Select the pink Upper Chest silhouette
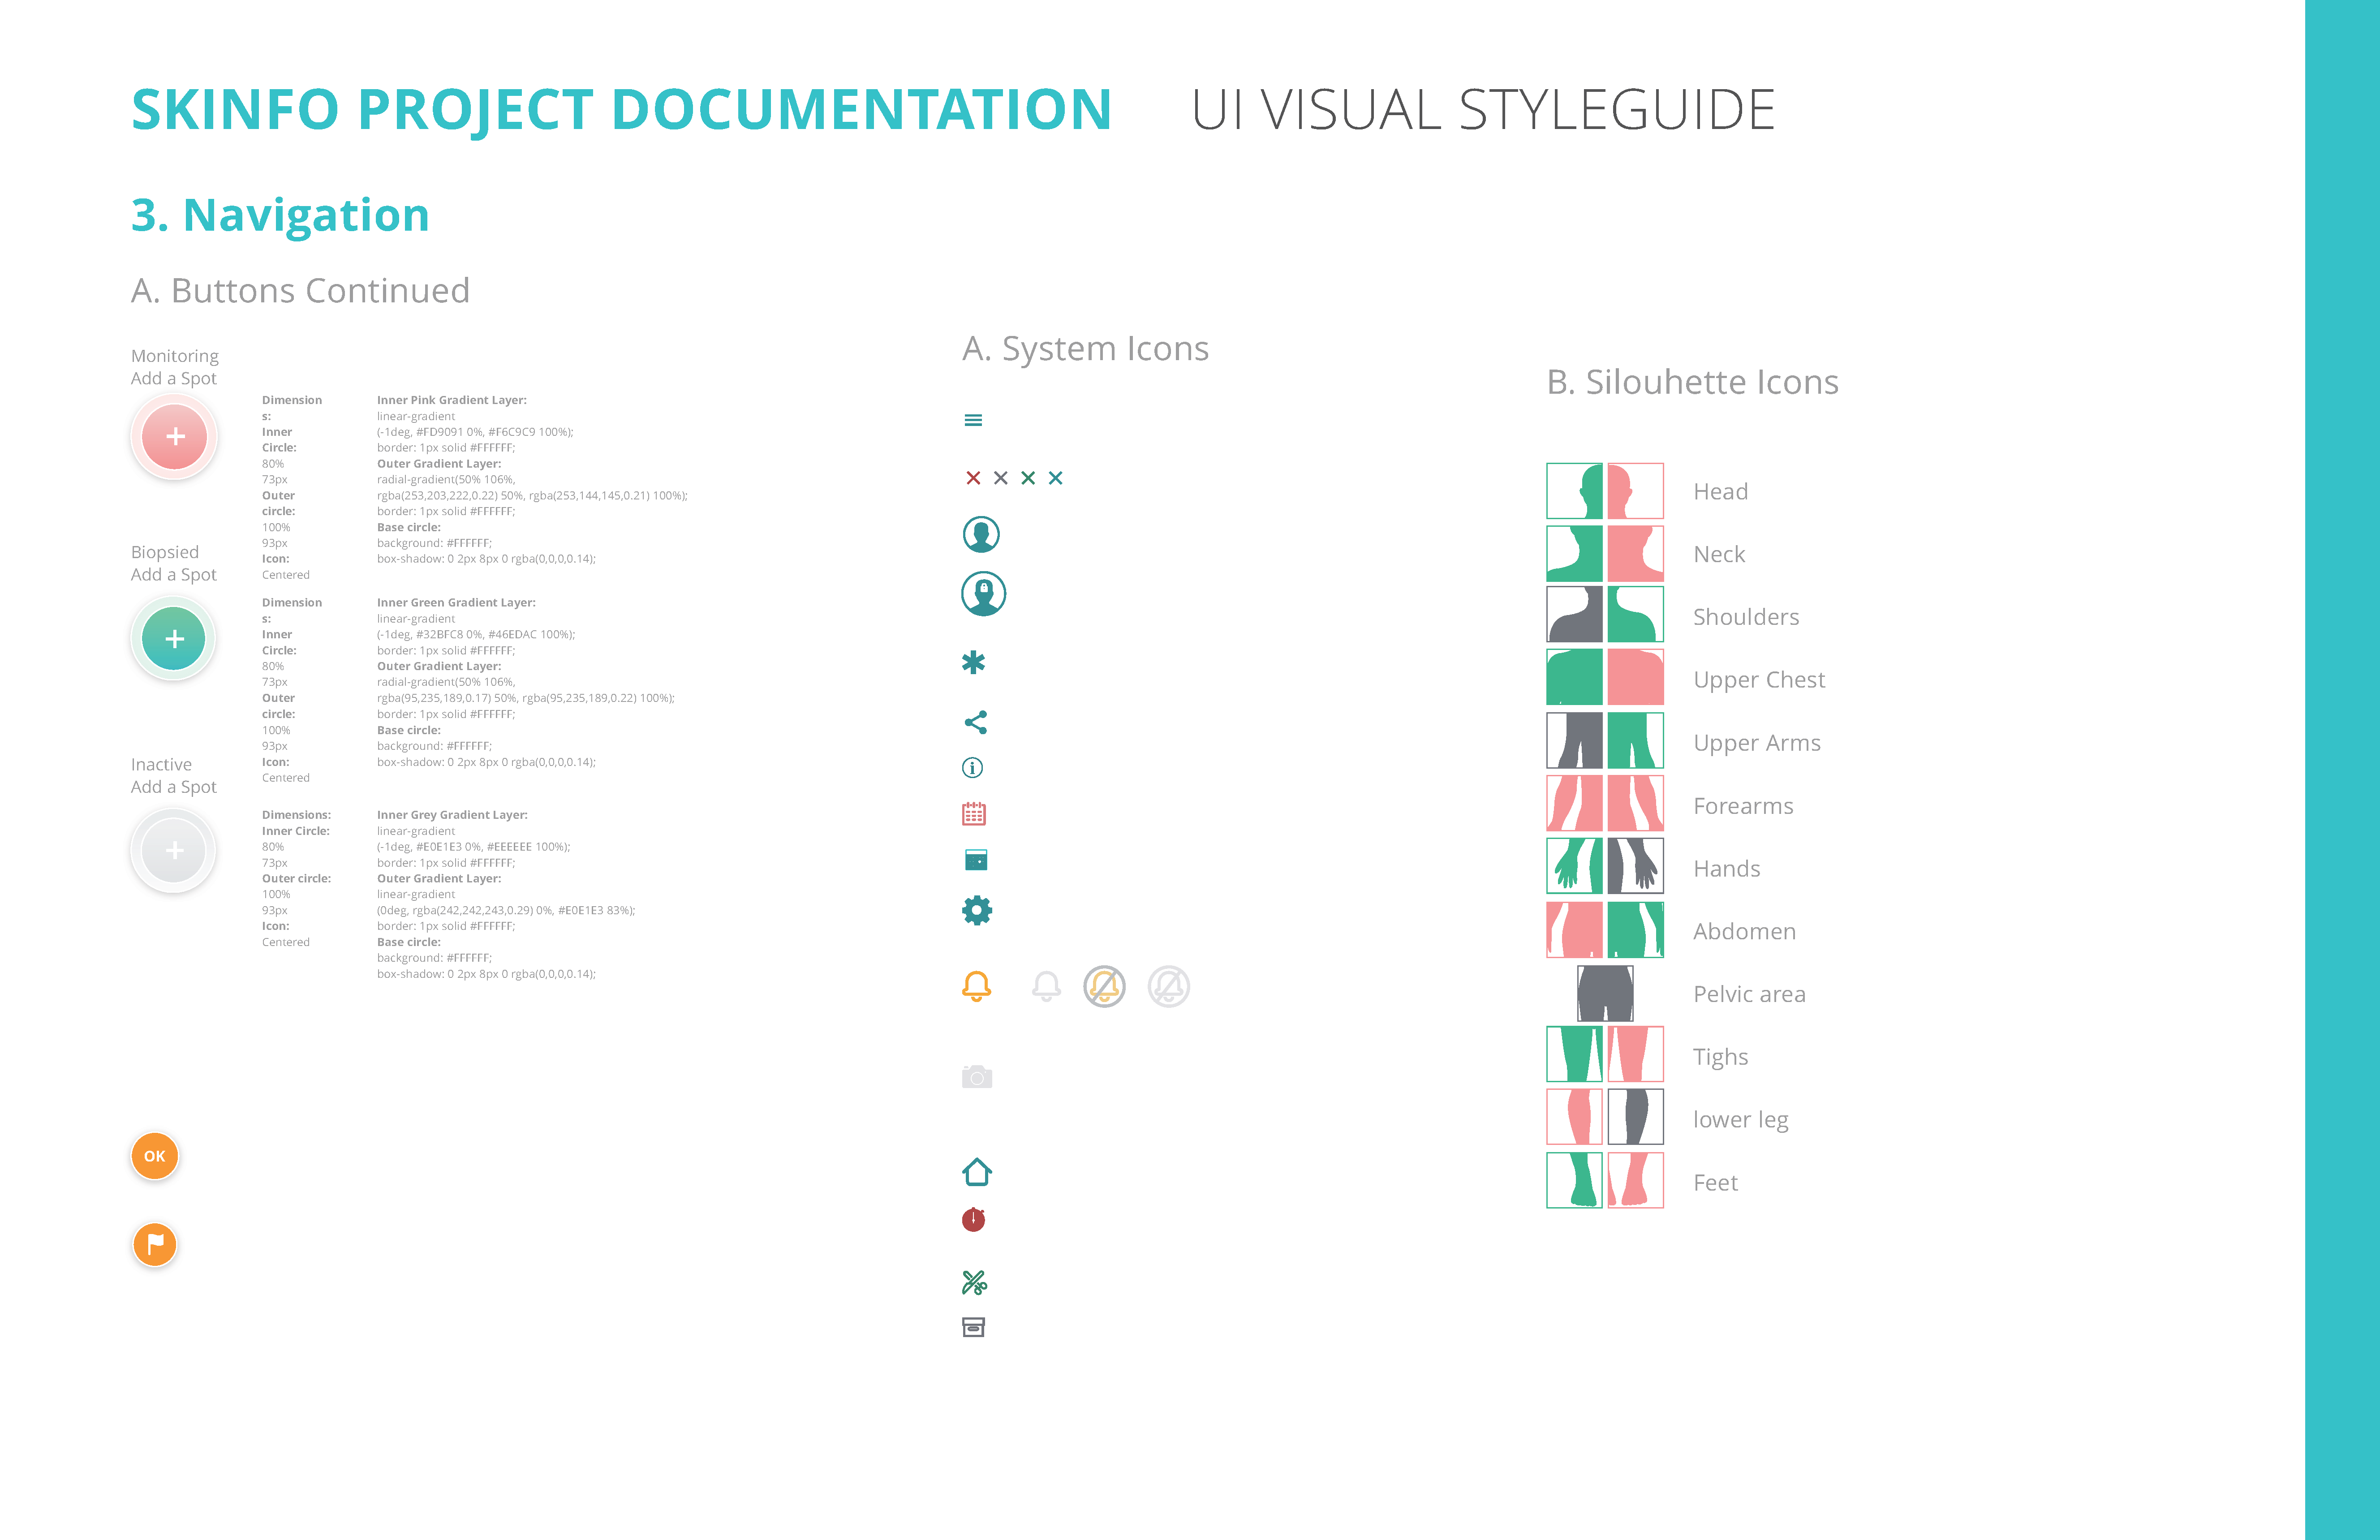 click(x=1636, y=677)
